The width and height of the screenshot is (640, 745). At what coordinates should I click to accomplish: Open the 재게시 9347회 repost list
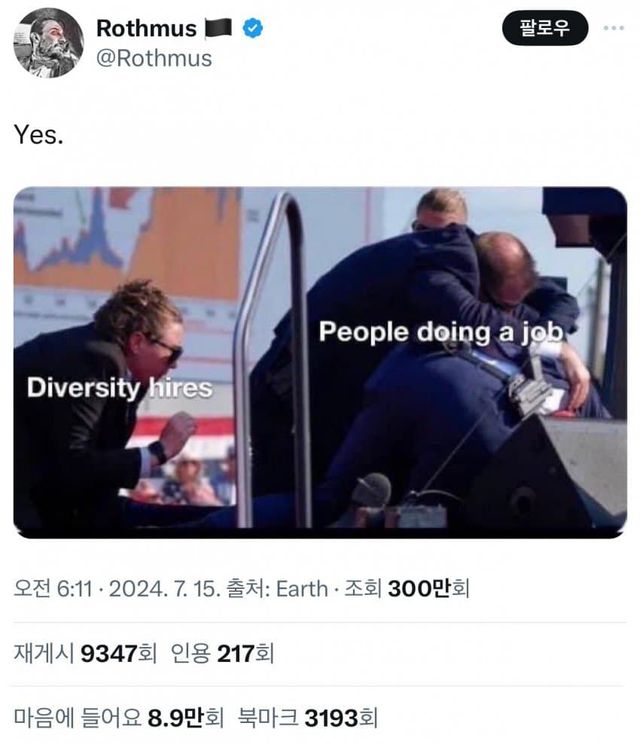85,653
